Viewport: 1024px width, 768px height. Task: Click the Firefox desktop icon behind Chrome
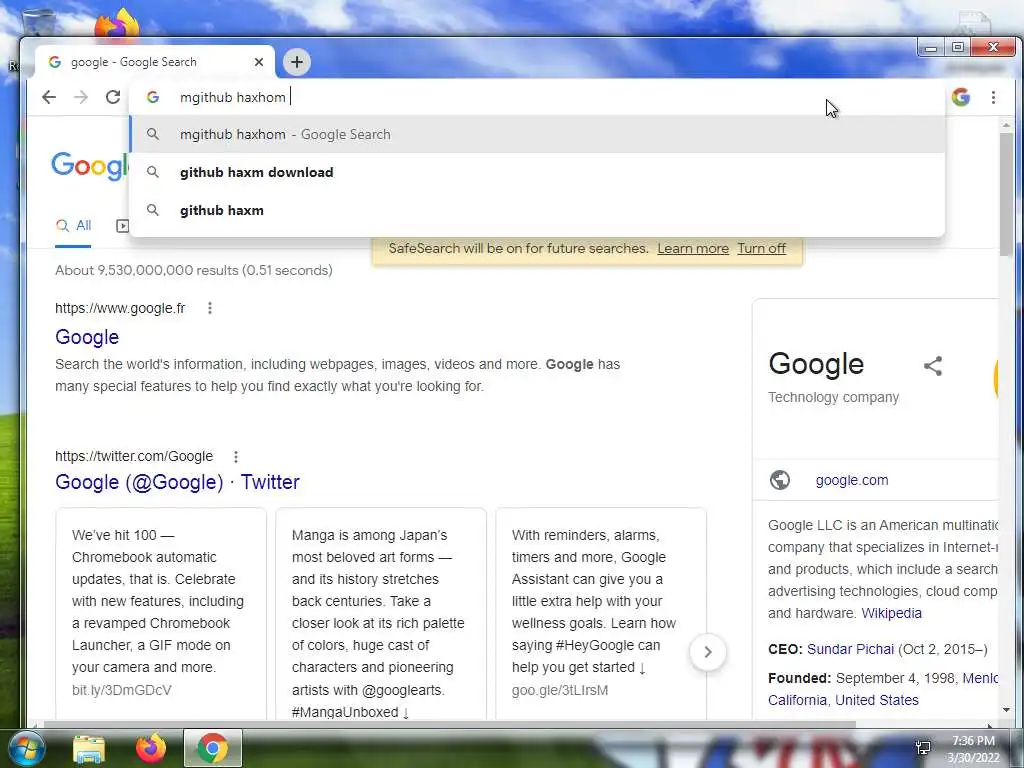pos(118,24)
